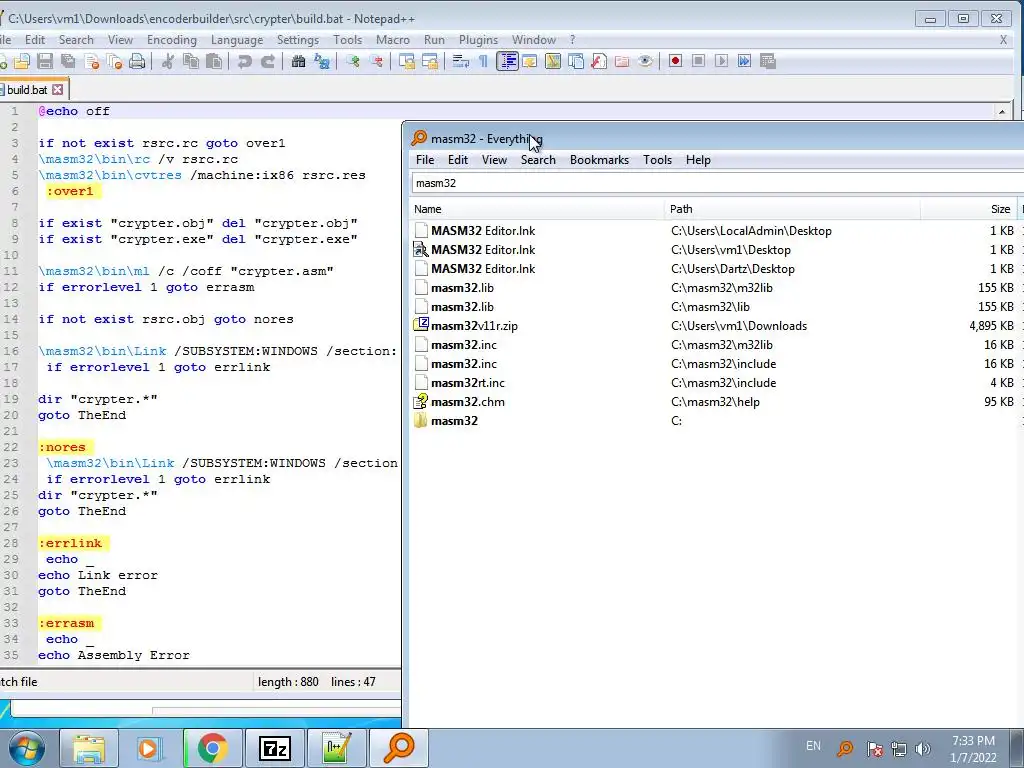Click the length : 880 status bar field
Screen dimensions: 1024x768
click(288, 682)
